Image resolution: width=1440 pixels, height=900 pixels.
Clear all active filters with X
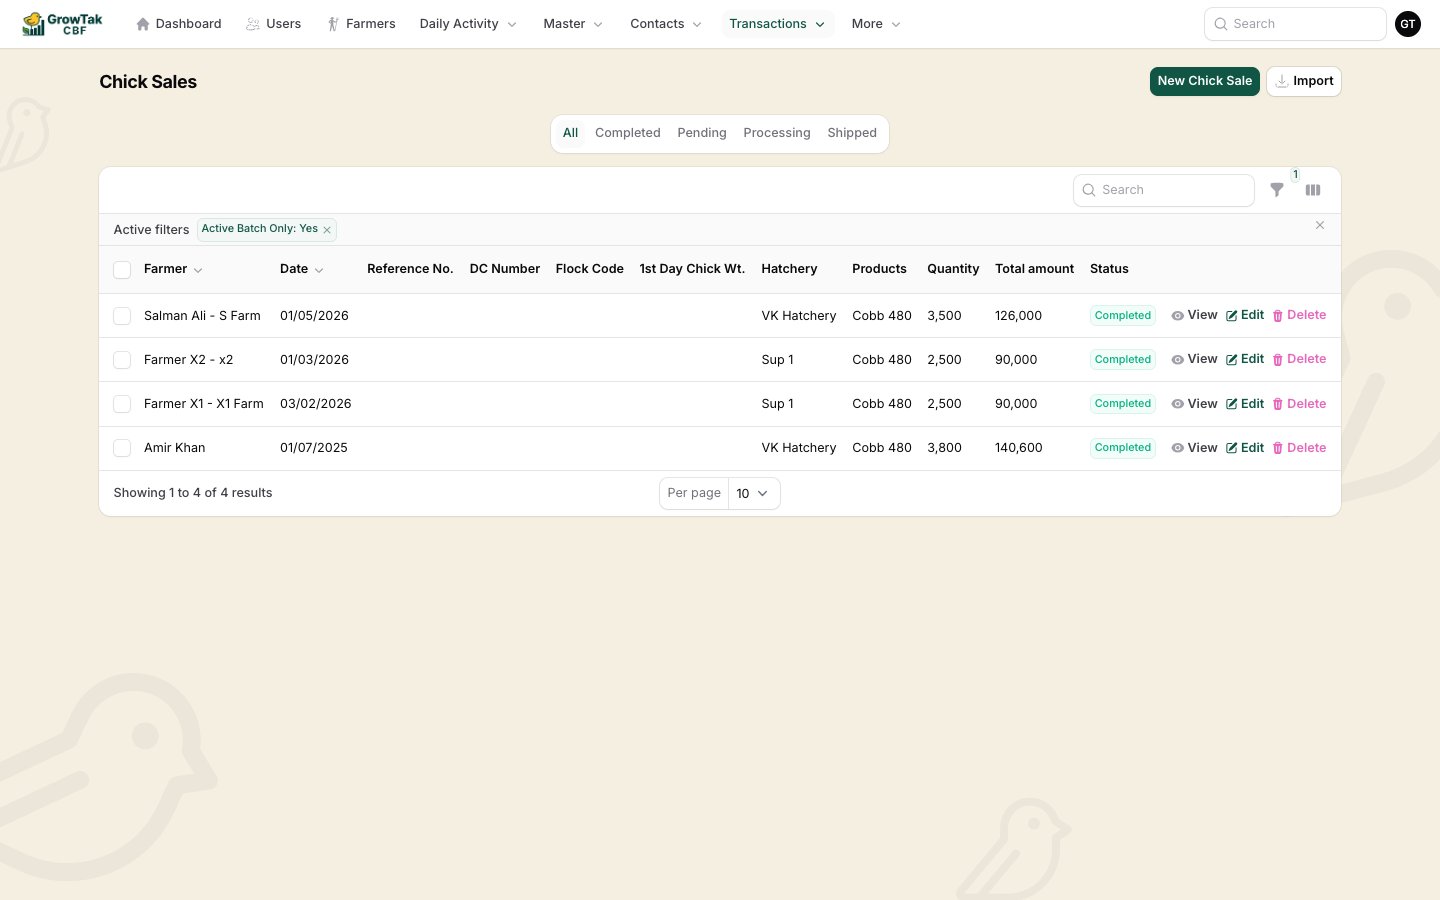[1320, 226]
